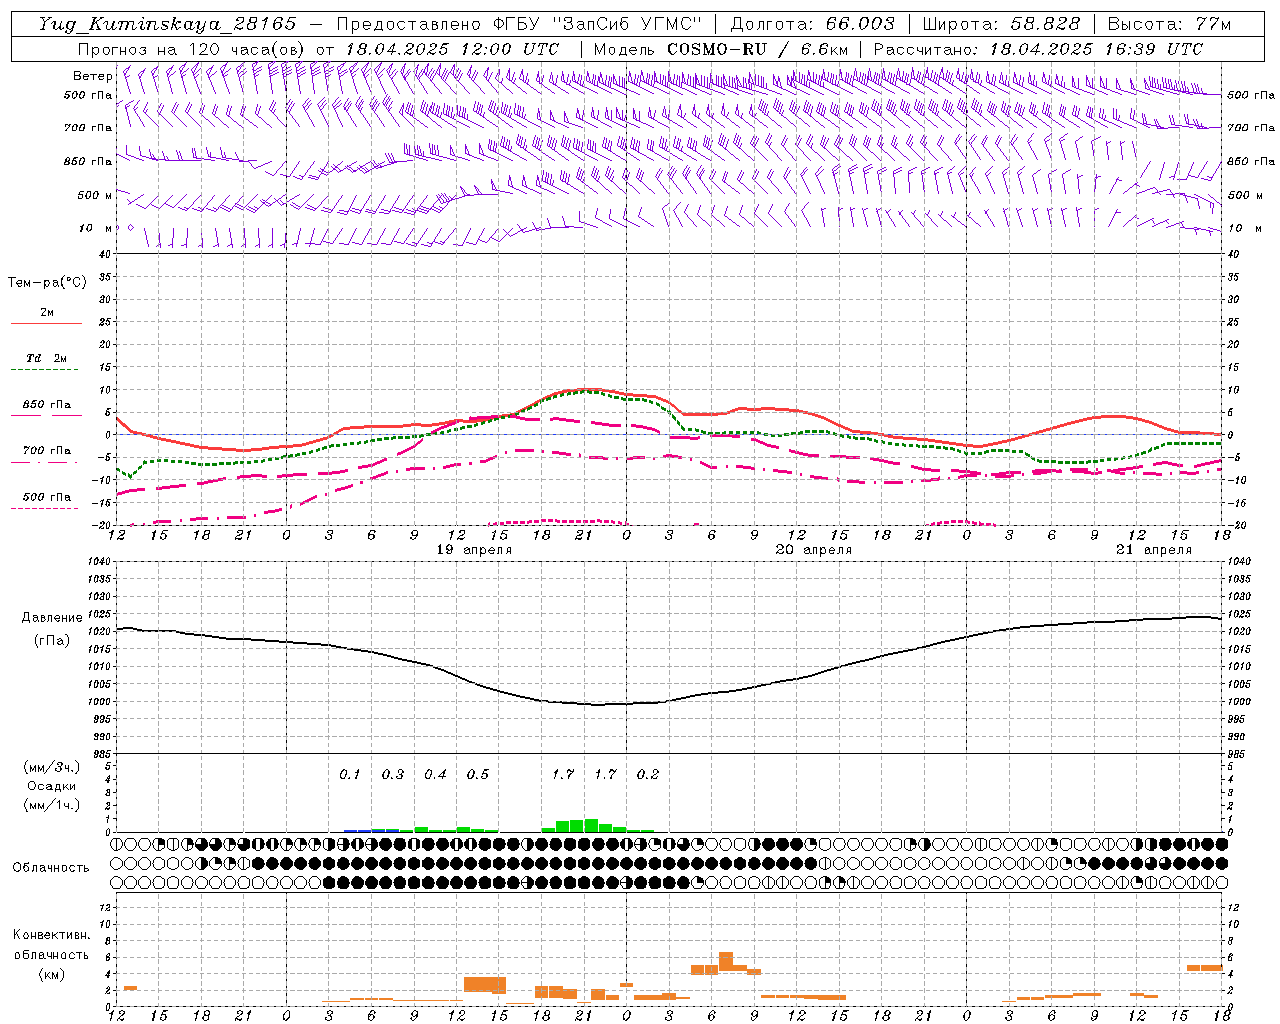Click the 700 гПа temperature legend entry
This screenshot has width=1280, height=1024.
click(46, 451)
